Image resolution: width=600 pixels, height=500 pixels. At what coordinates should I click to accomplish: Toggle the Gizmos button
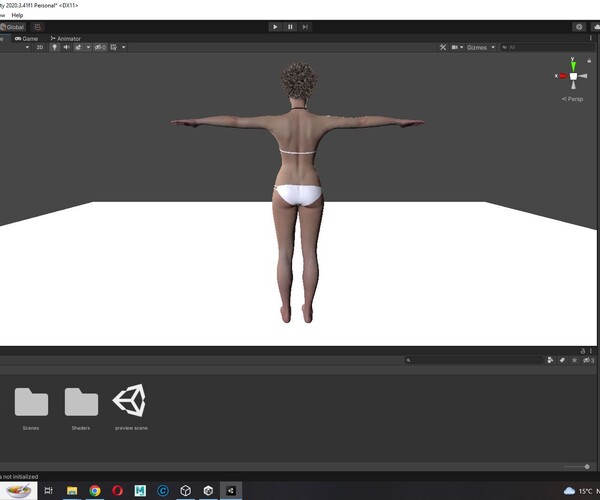[x=477, y=47]
